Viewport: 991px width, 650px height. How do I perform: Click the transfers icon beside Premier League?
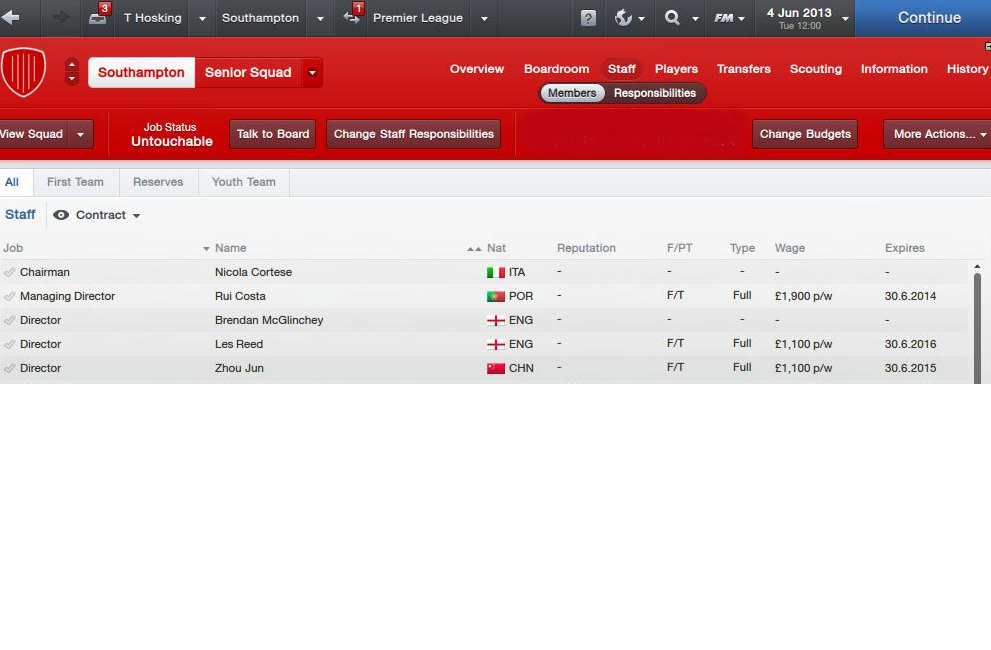click(352, 17)
